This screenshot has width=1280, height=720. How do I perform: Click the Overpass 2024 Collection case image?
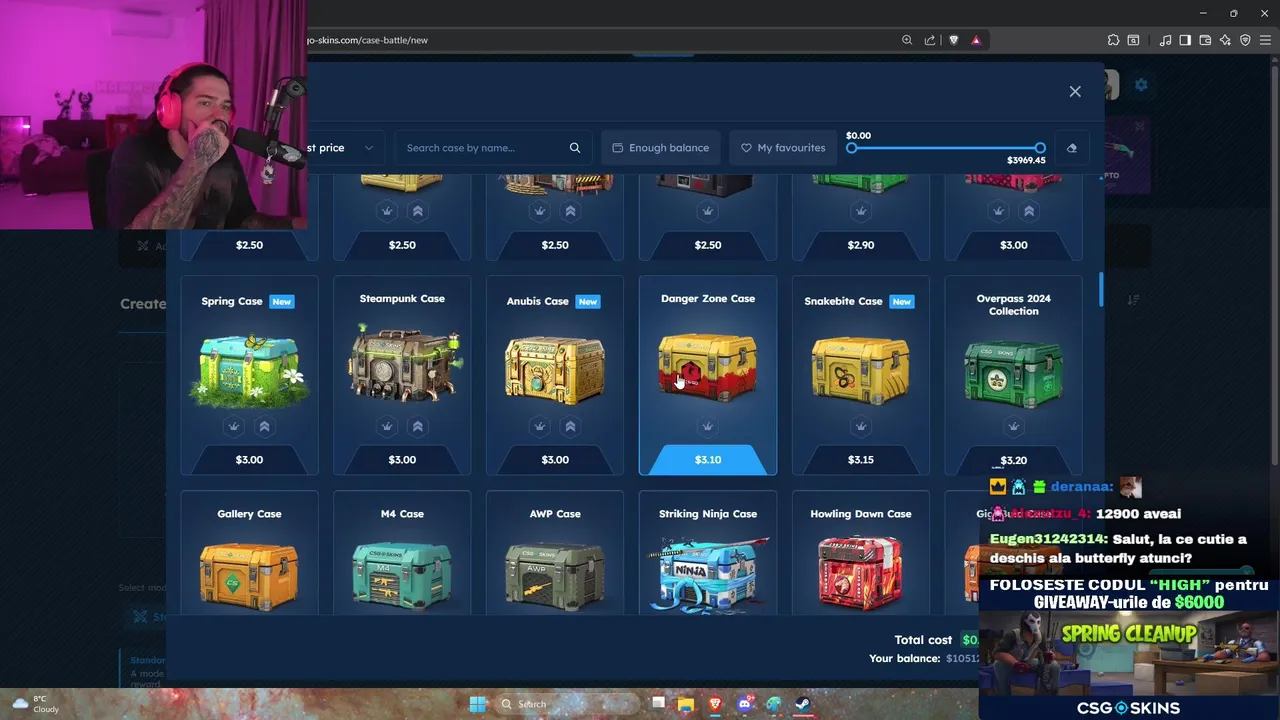click(x=1014, y=374)
